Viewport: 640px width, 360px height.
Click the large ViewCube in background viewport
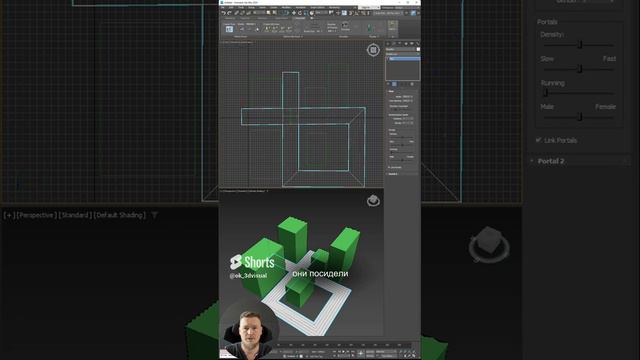coord(489,244)
